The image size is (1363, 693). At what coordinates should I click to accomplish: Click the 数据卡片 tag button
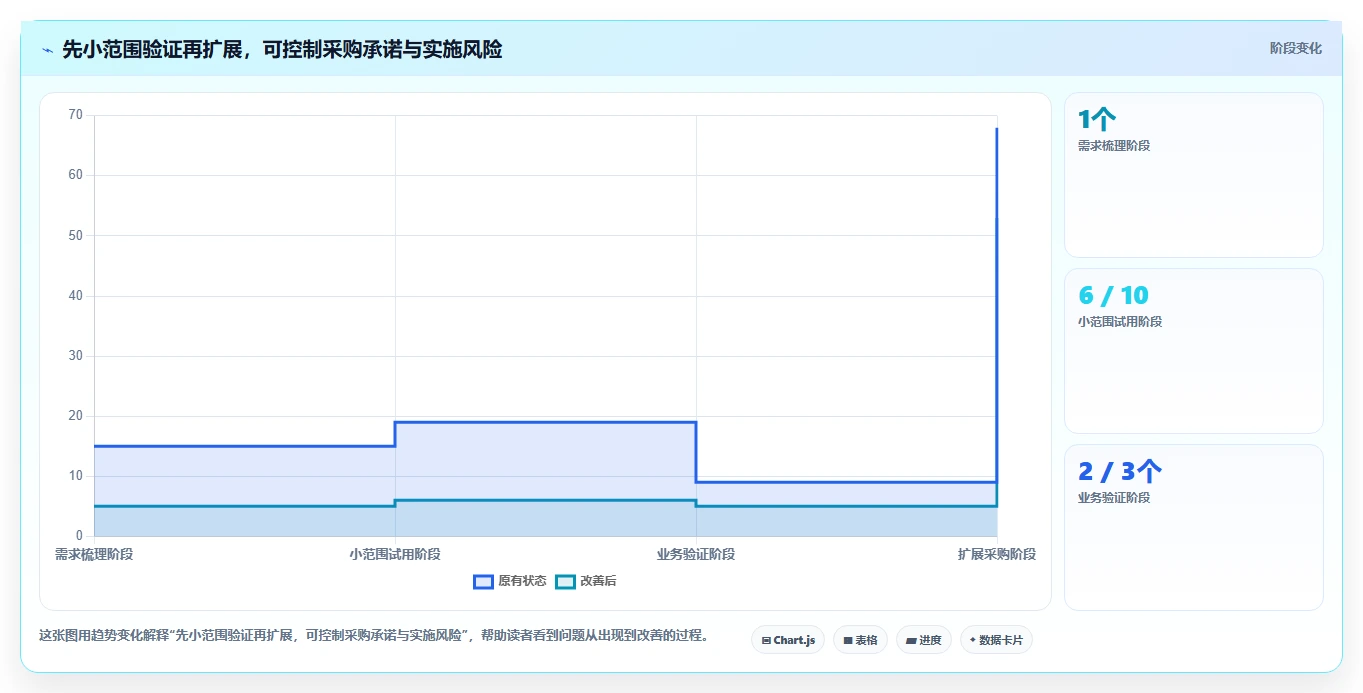pyautogui.click(x=996, y=640)
